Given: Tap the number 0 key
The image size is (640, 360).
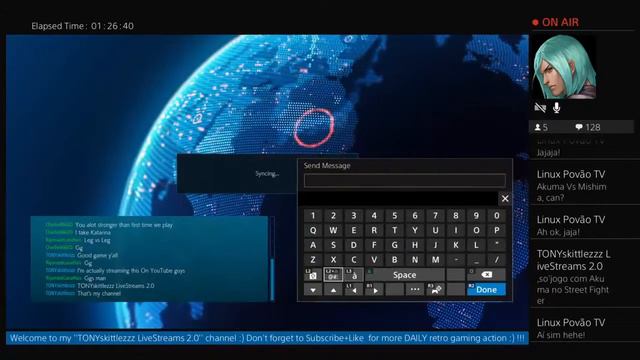Looking at the screenshot, I should tap(496, 216).
